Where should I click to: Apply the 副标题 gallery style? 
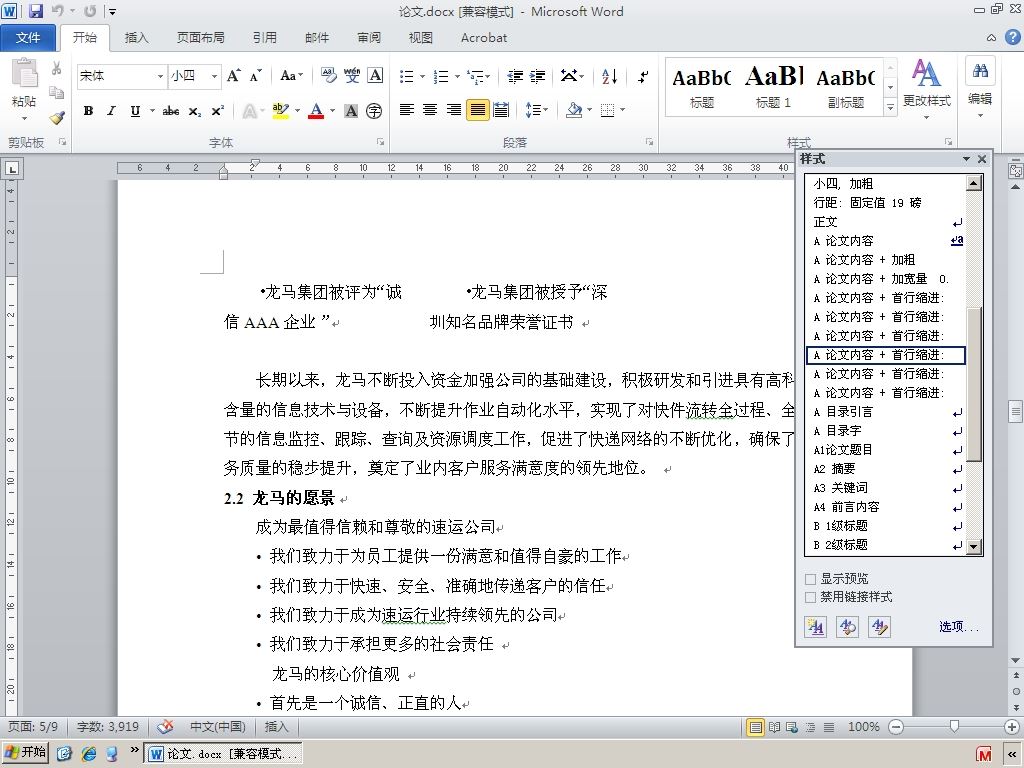[x=846, y=87]
